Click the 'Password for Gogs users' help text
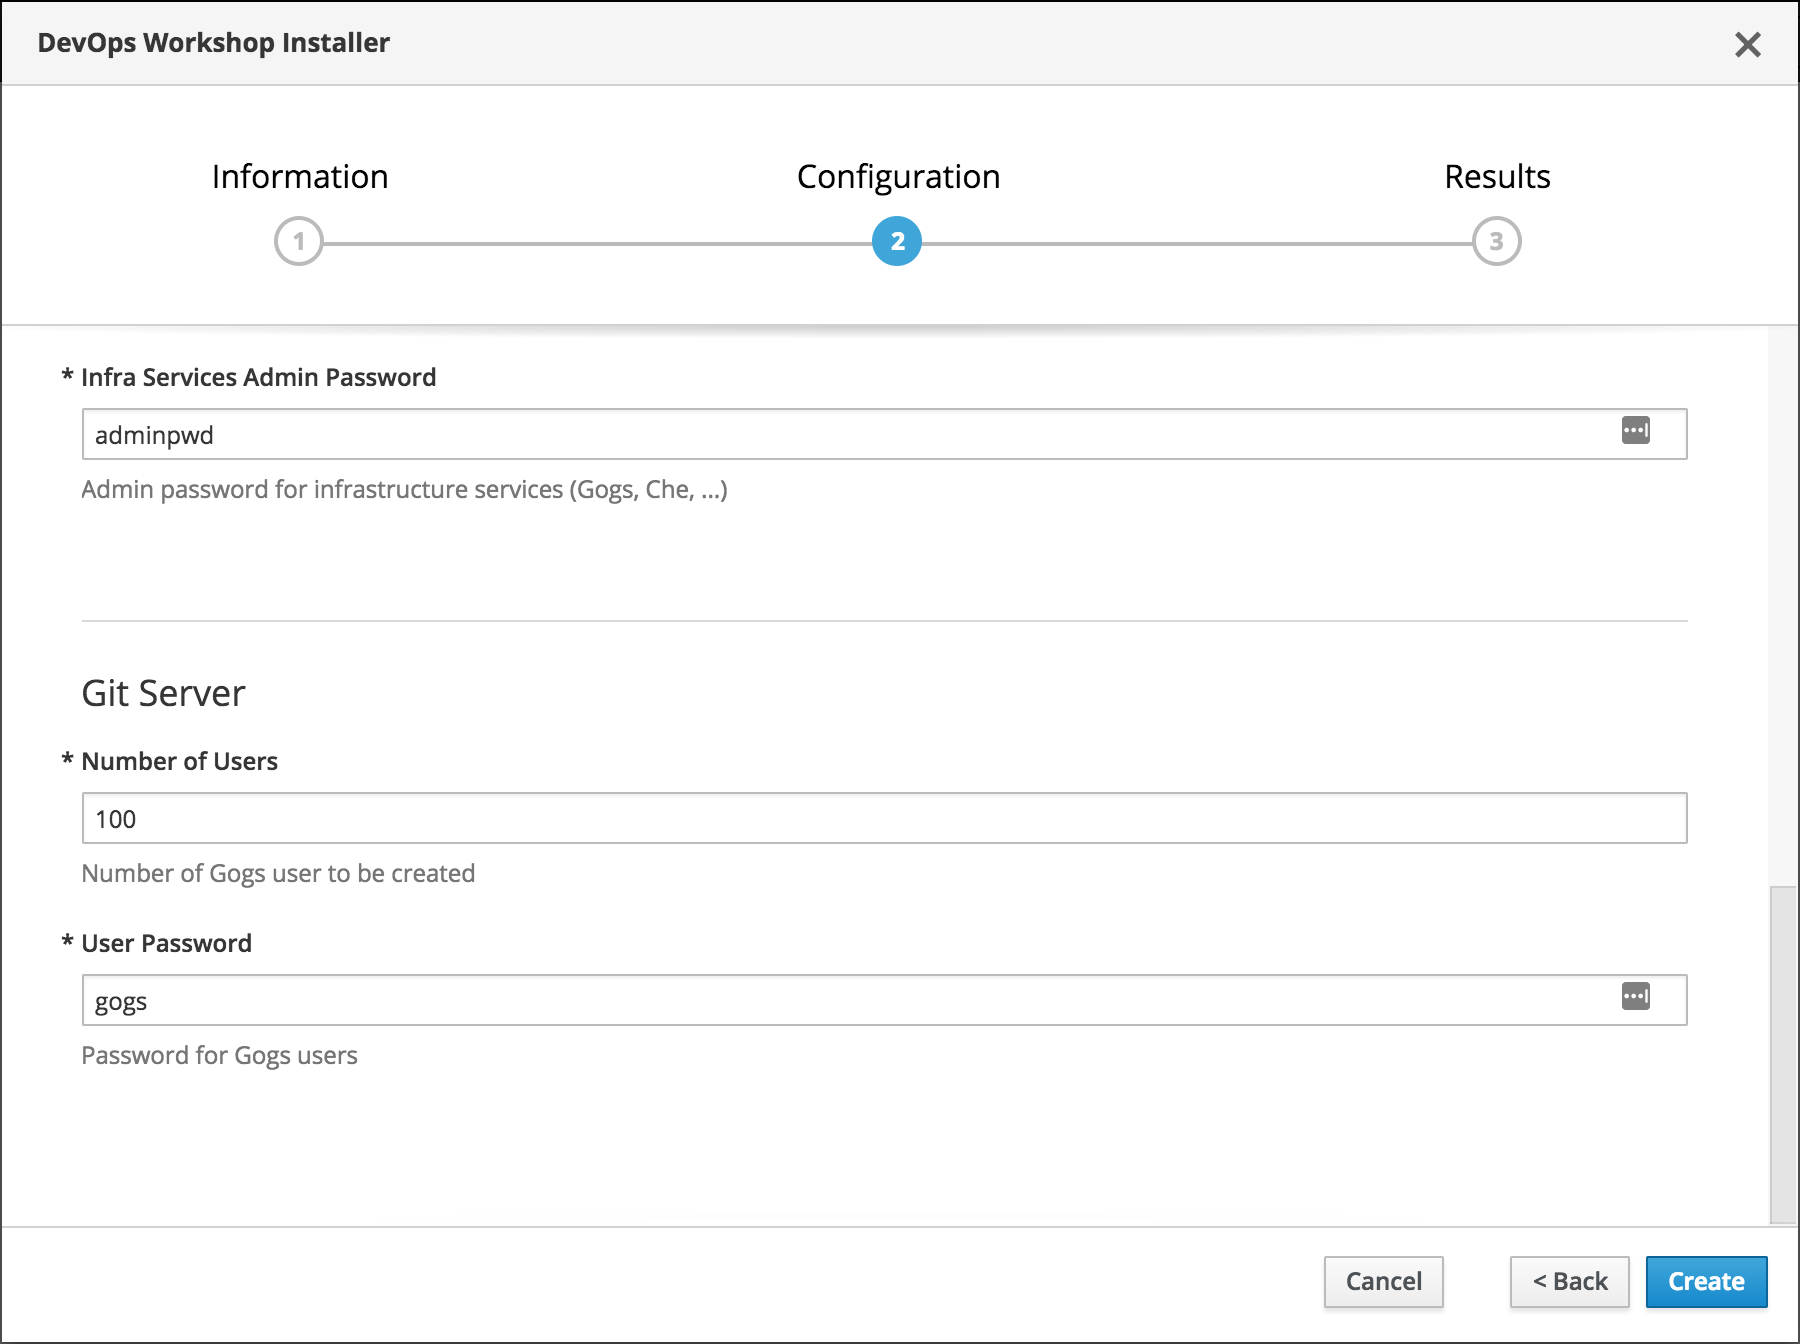1800x1344 pixels. pos(219,1055)
